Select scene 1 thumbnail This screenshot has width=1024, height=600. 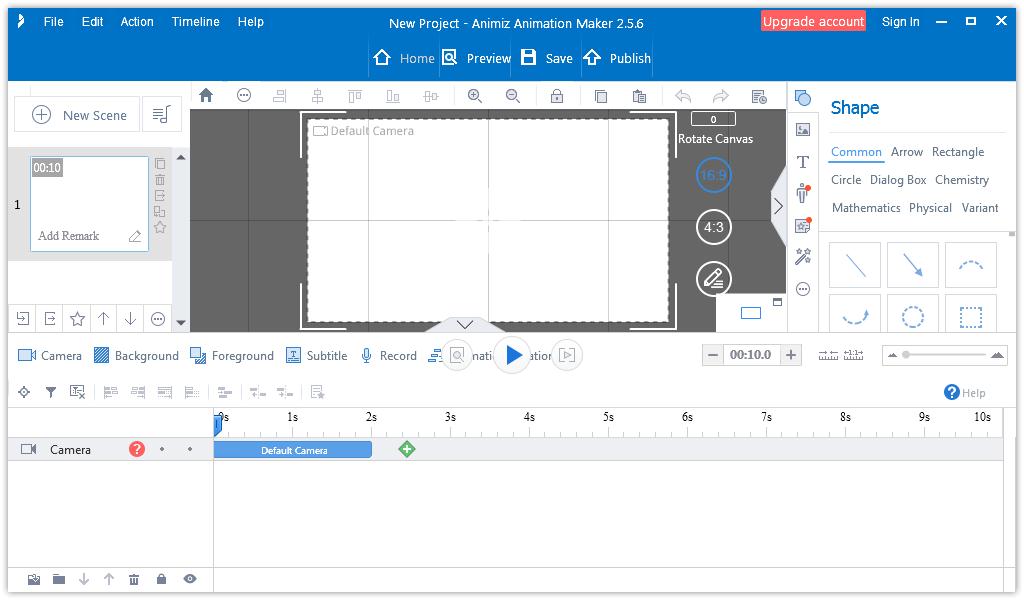coord(89,204)
